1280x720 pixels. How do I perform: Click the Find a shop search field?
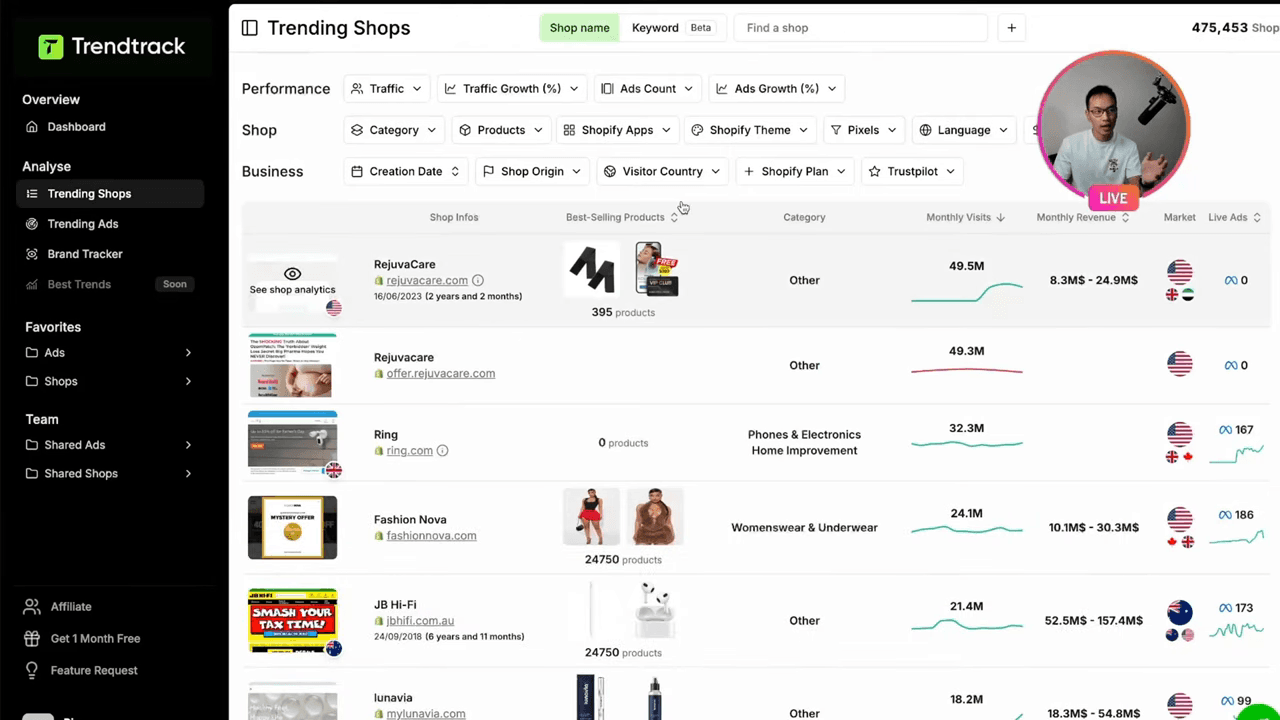click(860, 27)
